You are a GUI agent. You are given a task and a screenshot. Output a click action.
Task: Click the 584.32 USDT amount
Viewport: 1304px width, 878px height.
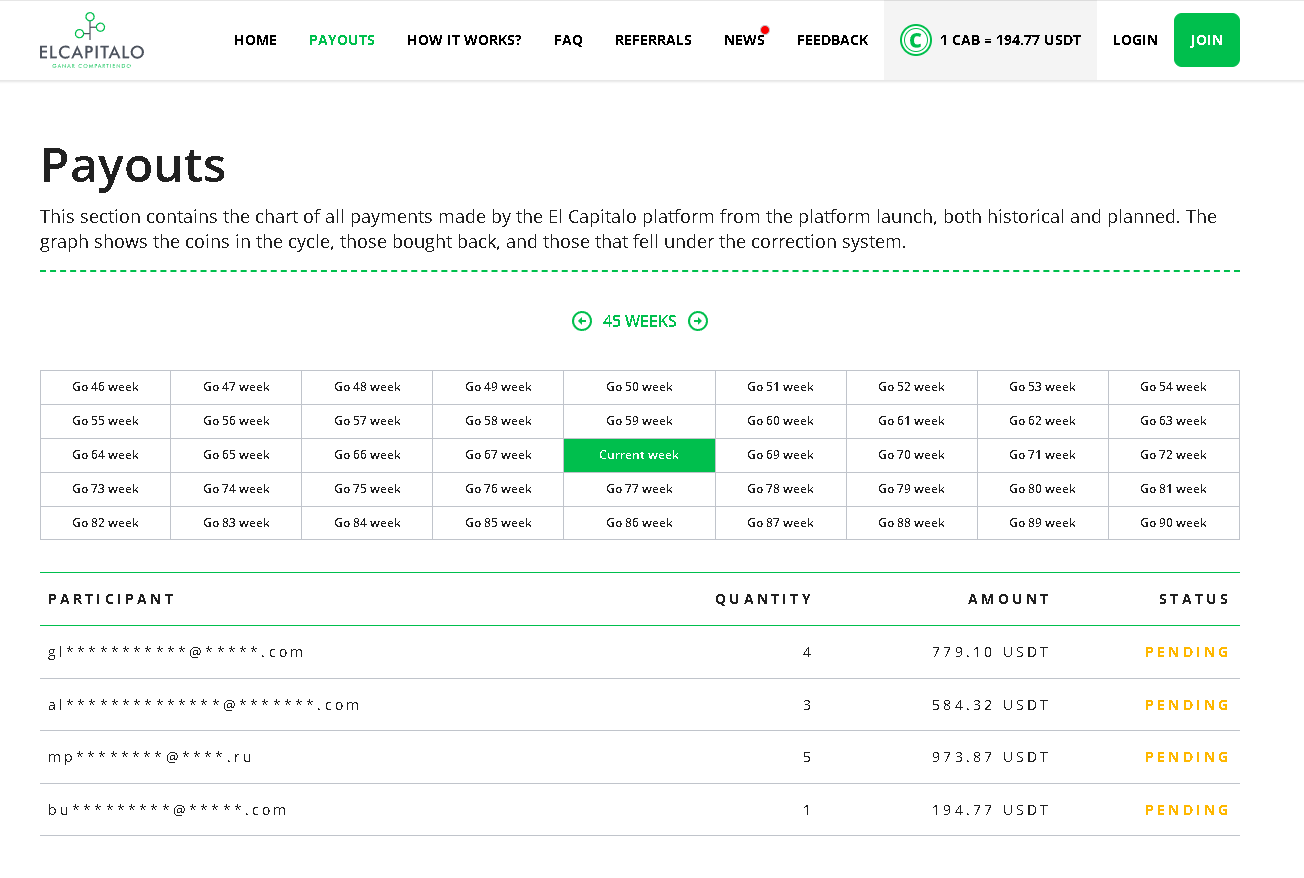(x=990, y=705)
